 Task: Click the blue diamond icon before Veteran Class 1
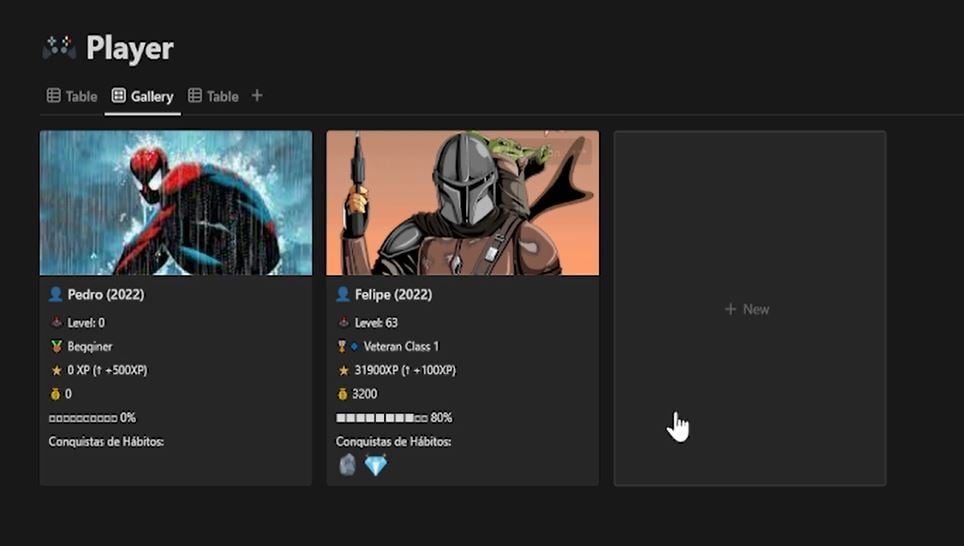coord(354,346)
